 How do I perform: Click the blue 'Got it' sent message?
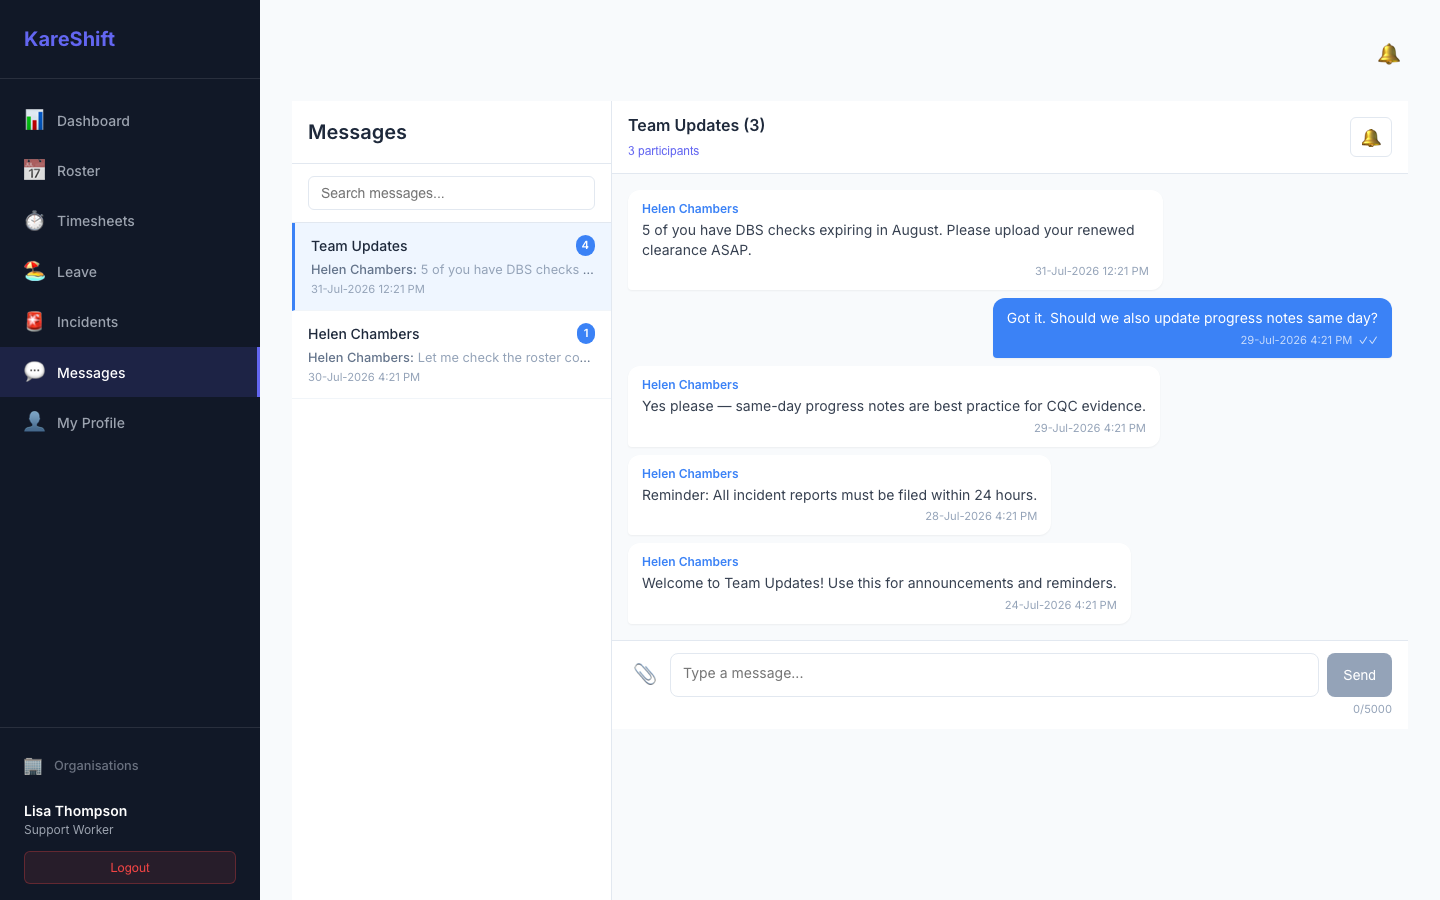(x=1192, y=328)
